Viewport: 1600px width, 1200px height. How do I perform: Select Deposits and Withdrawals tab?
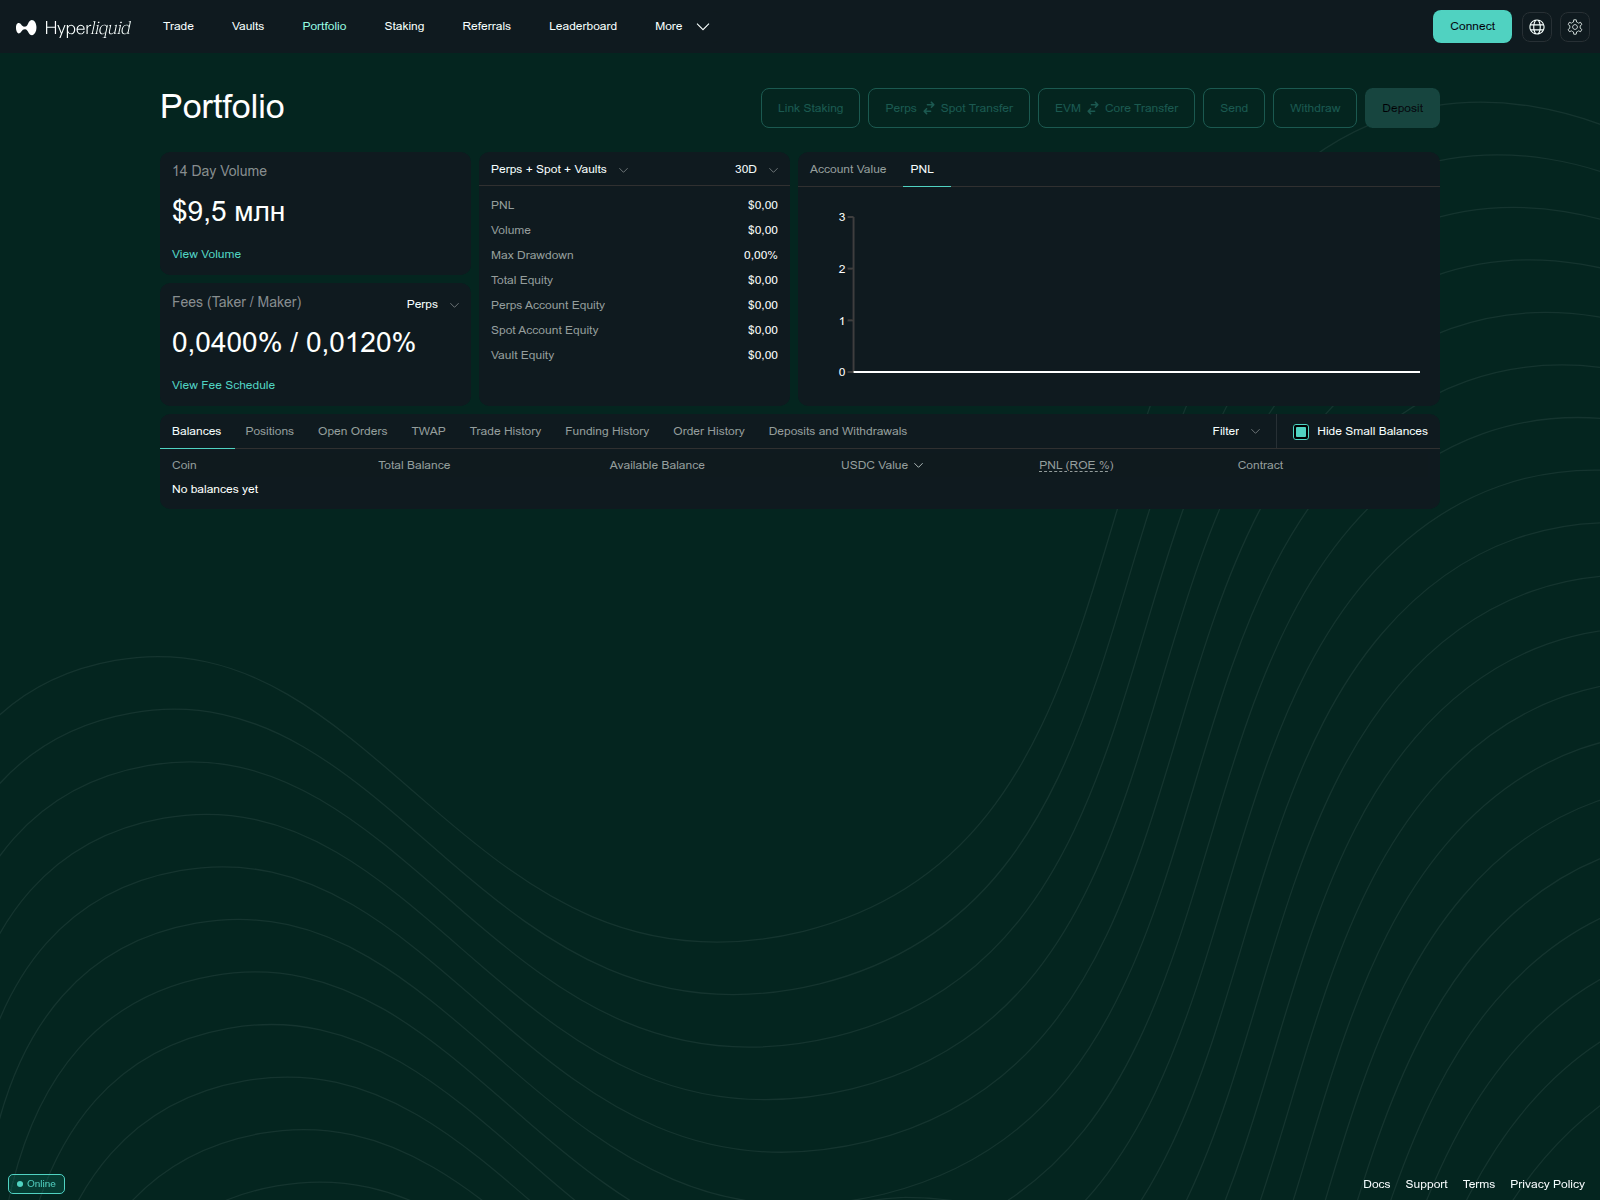point(838,432)
